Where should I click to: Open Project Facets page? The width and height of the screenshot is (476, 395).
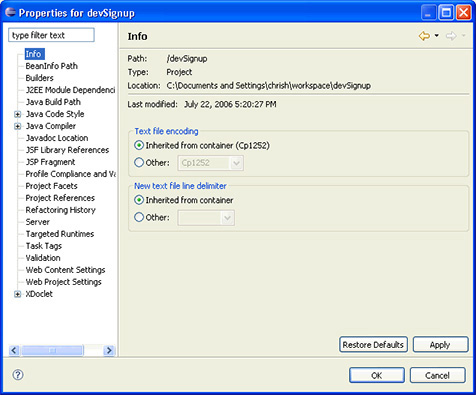[x=51, y=186]
